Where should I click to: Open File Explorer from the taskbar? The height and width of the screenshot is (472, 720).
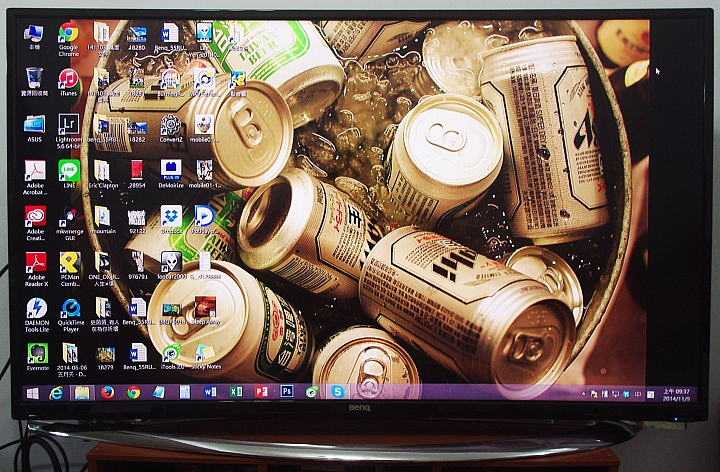pyautogui.click(x=82, y=393)
